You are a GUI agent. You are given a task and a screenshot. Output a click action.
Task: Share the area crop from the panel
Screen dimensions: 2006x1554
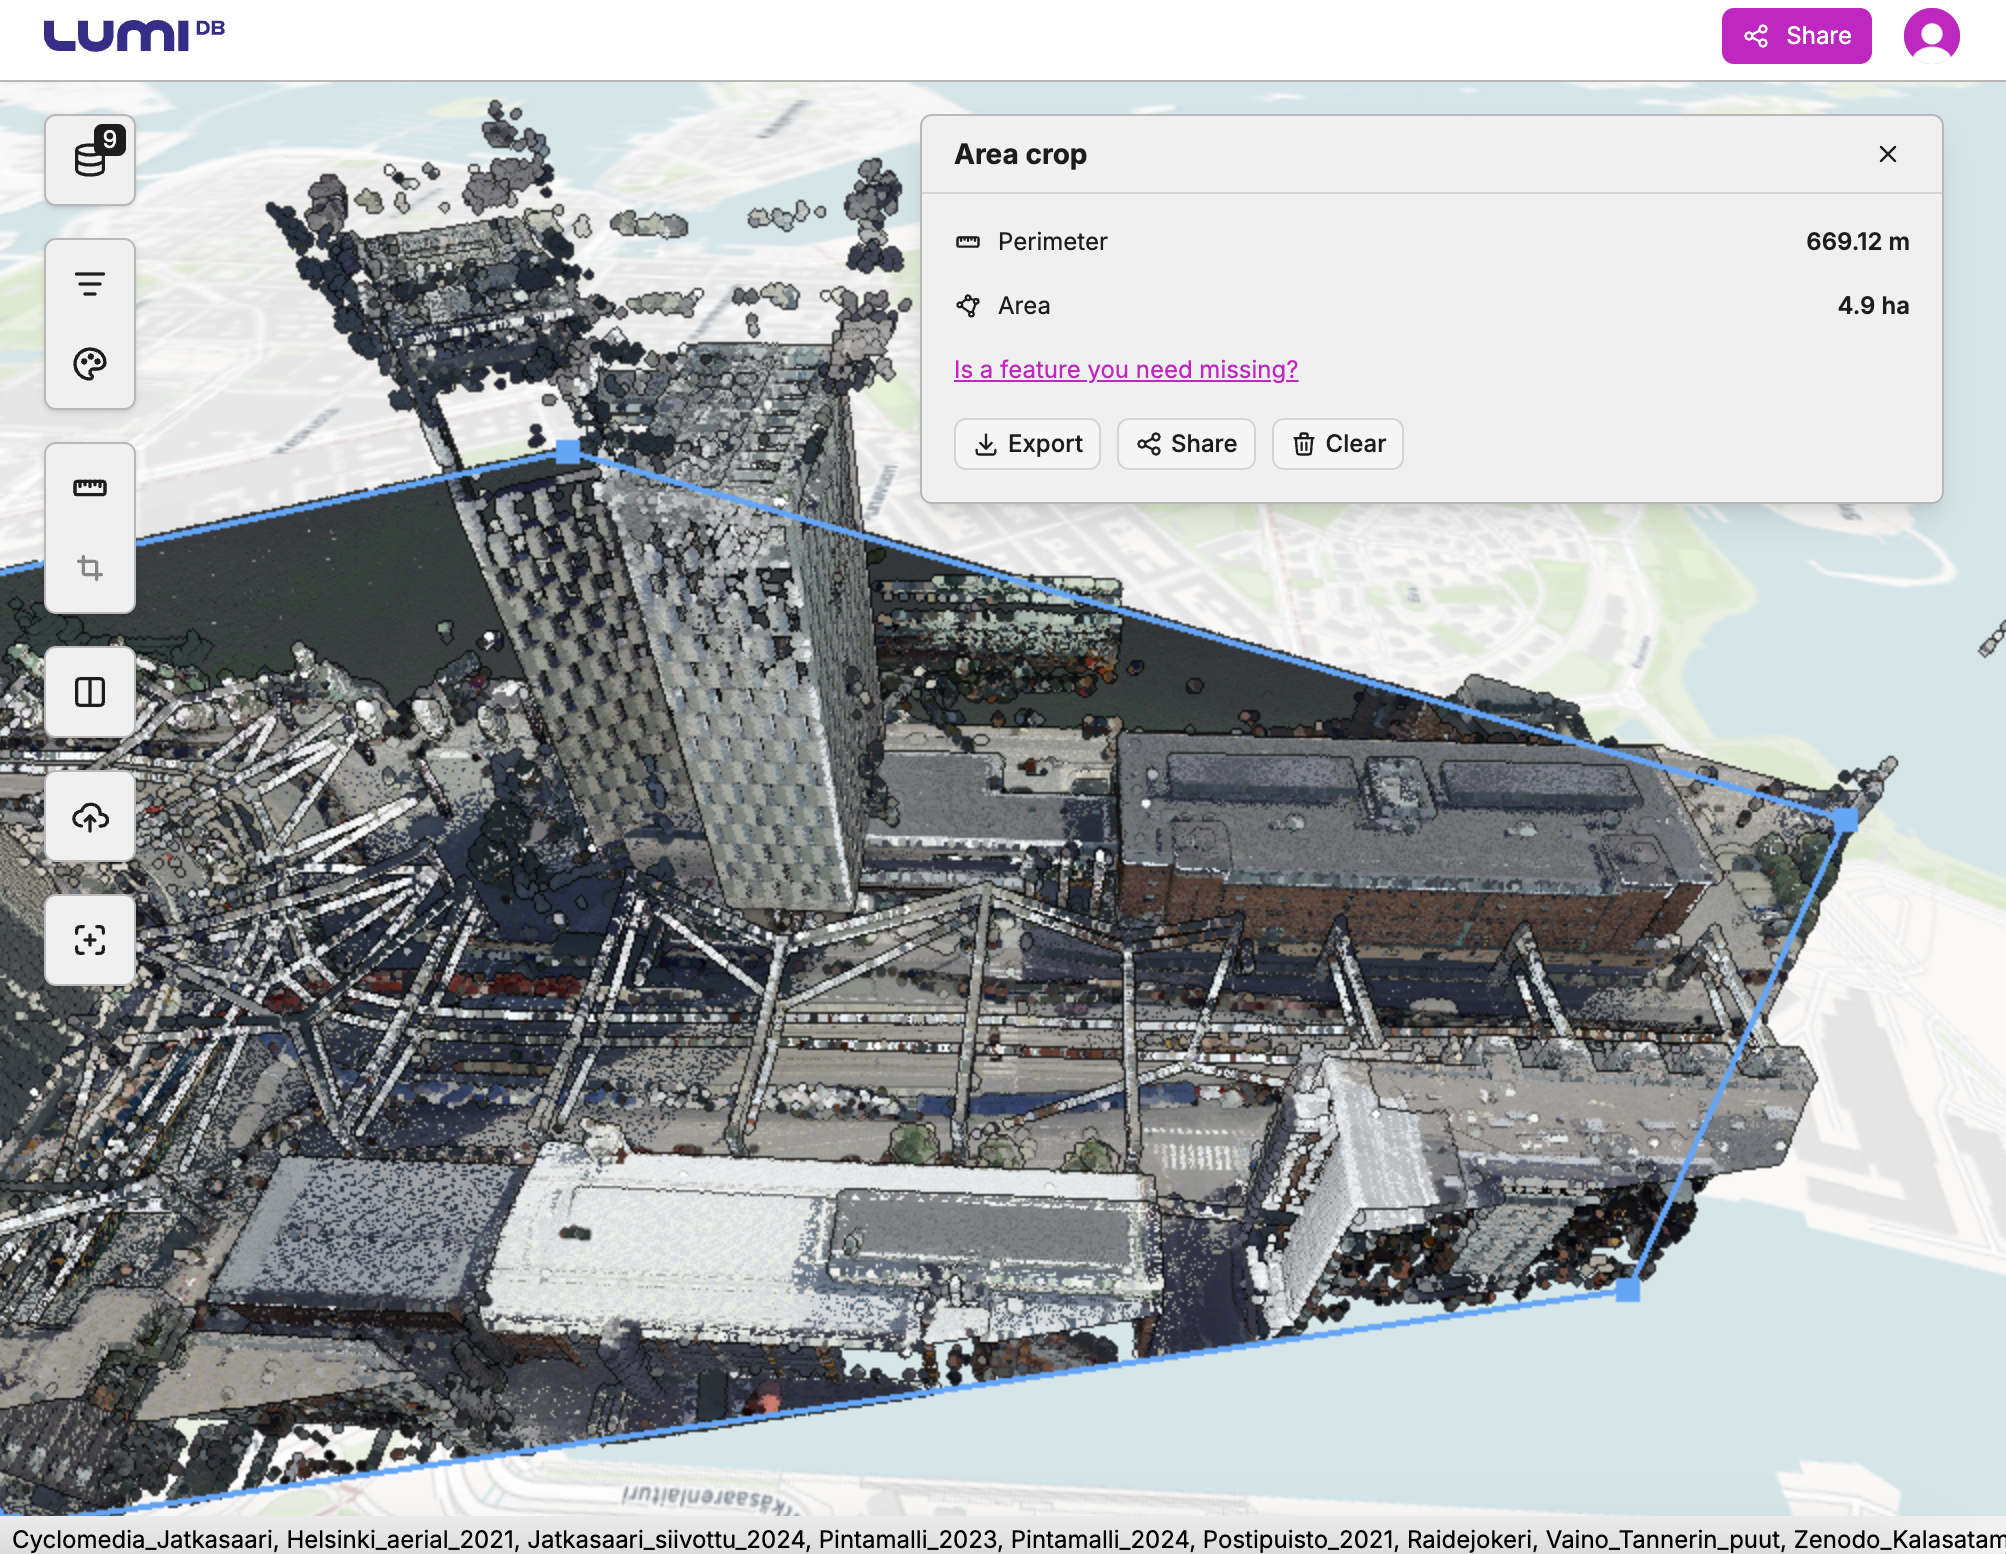[1186, 444]
